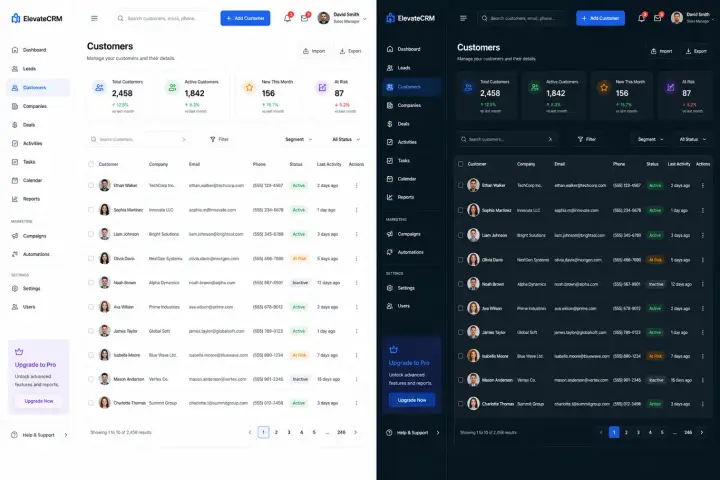This screenshot has width=720, height=480.
Task: Go to page 3 in light theme pagination
Action: 289,432
